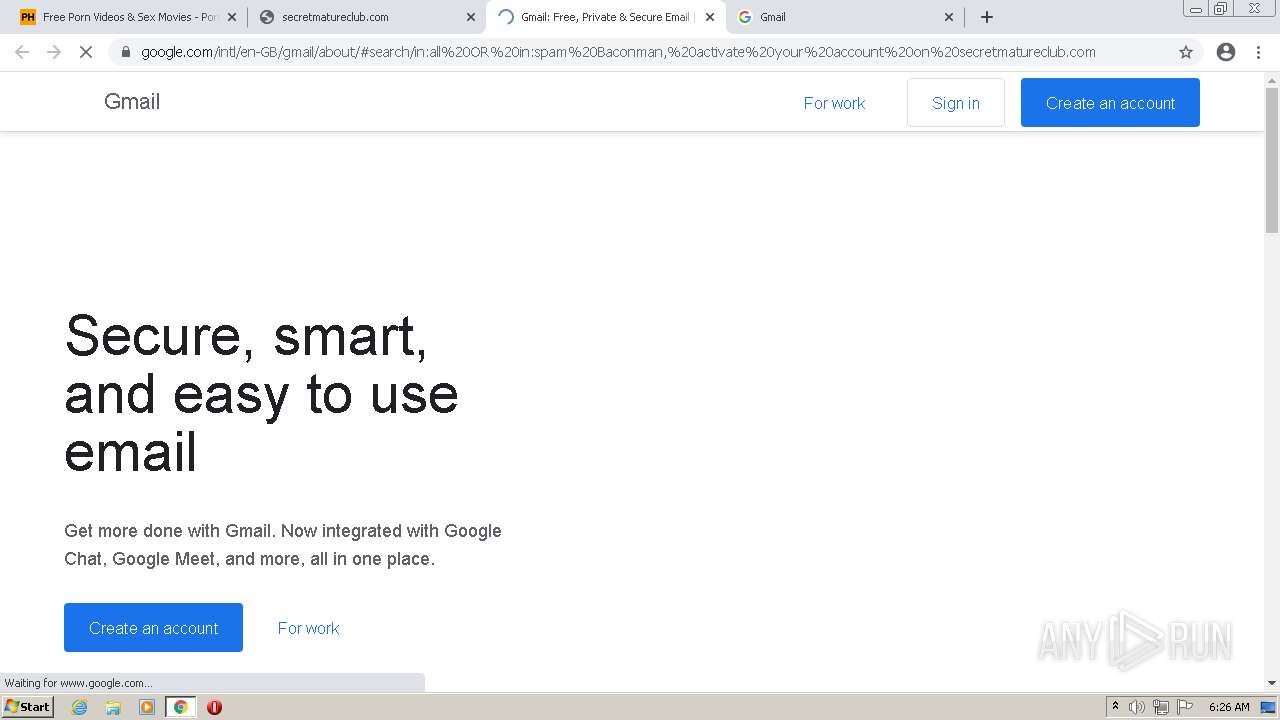Launch Internet Explorer from taskbar
The height and width of the screenshot is (720, 1280).
pos(80,707)
